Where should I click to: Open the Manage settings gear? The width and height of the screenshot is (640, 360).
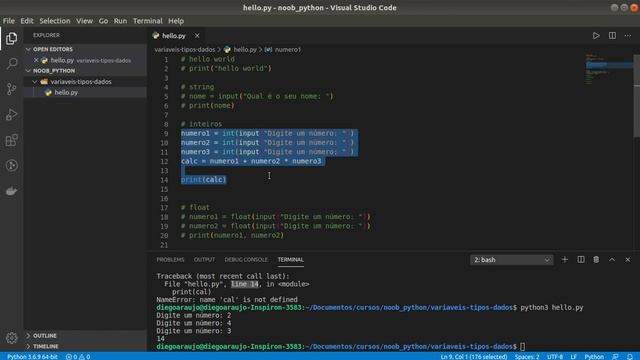click(x=11, y=338)
